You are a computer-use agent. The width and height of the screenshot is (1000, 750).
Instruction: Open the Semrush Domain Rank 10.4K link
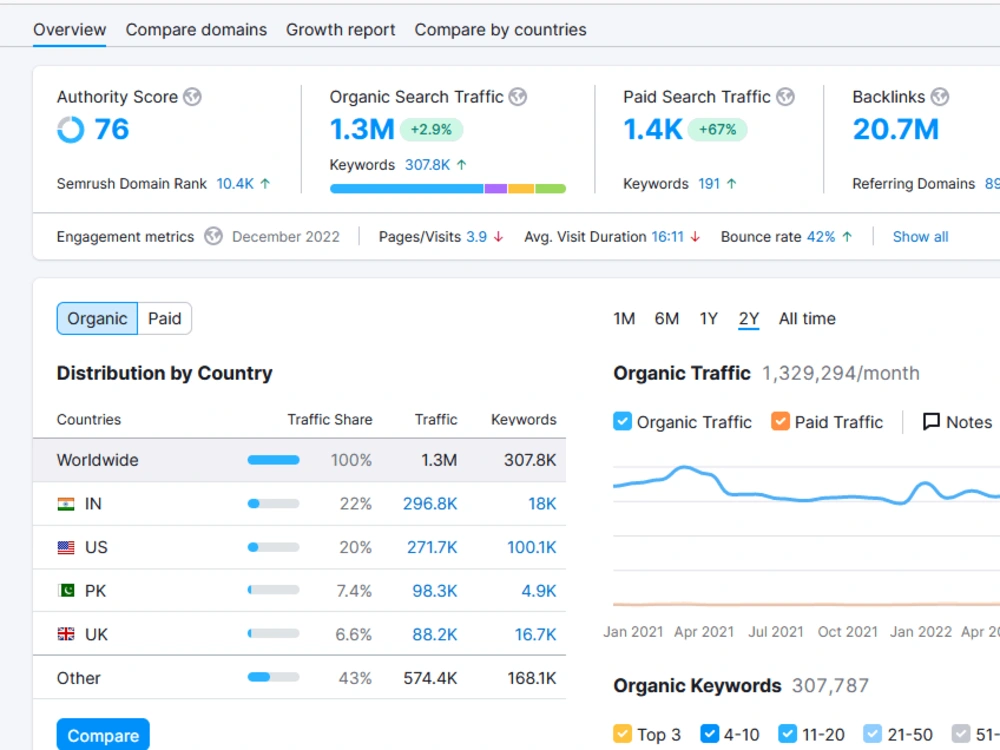click(235, 184)
